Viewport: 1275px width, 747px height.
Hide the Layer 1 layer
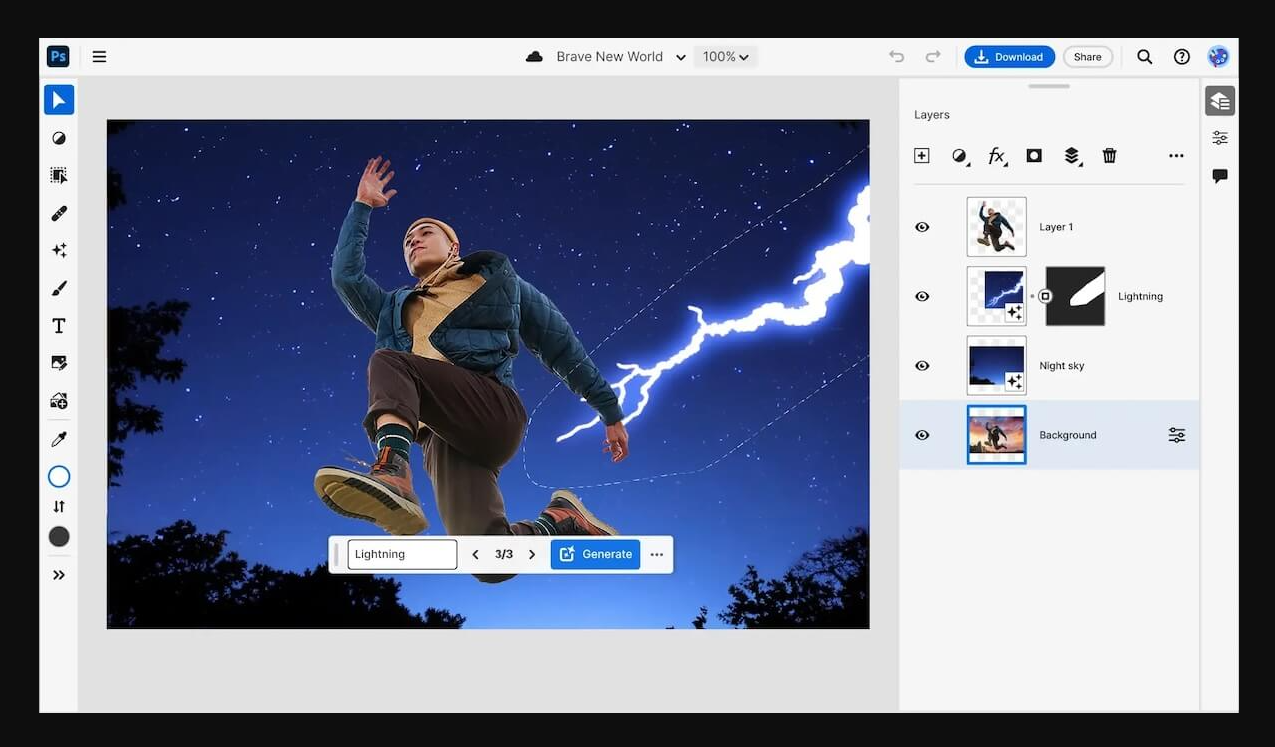point(922,227)
